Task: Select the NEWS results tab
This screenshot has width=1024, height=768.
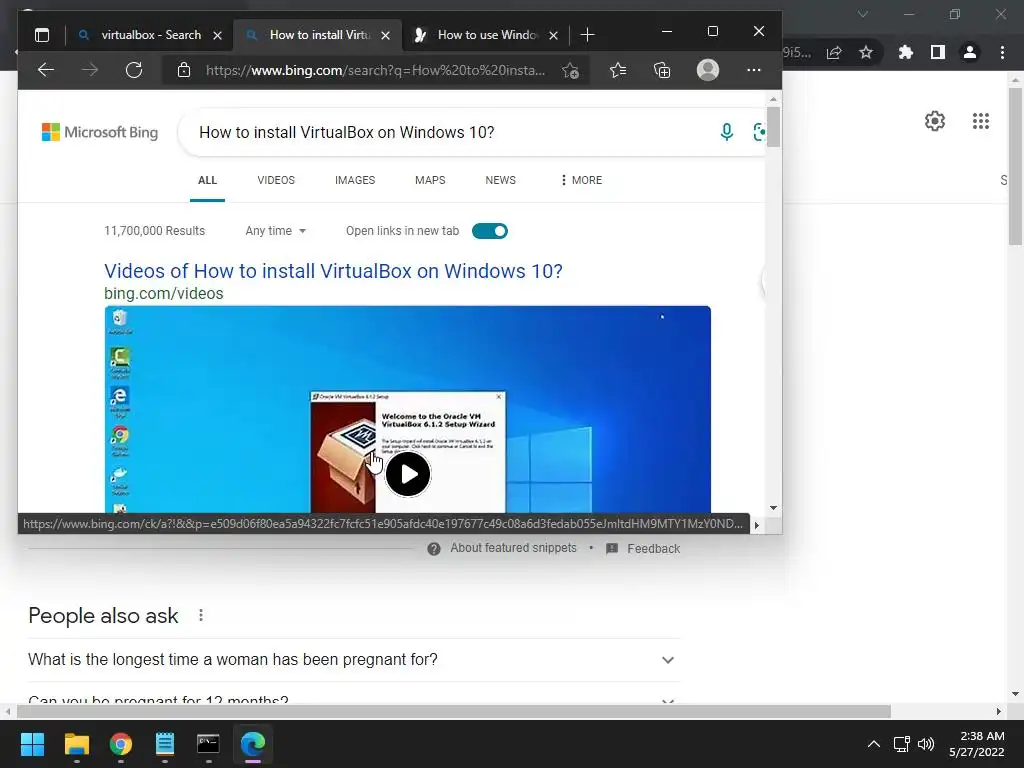Action: coord(500,180)
